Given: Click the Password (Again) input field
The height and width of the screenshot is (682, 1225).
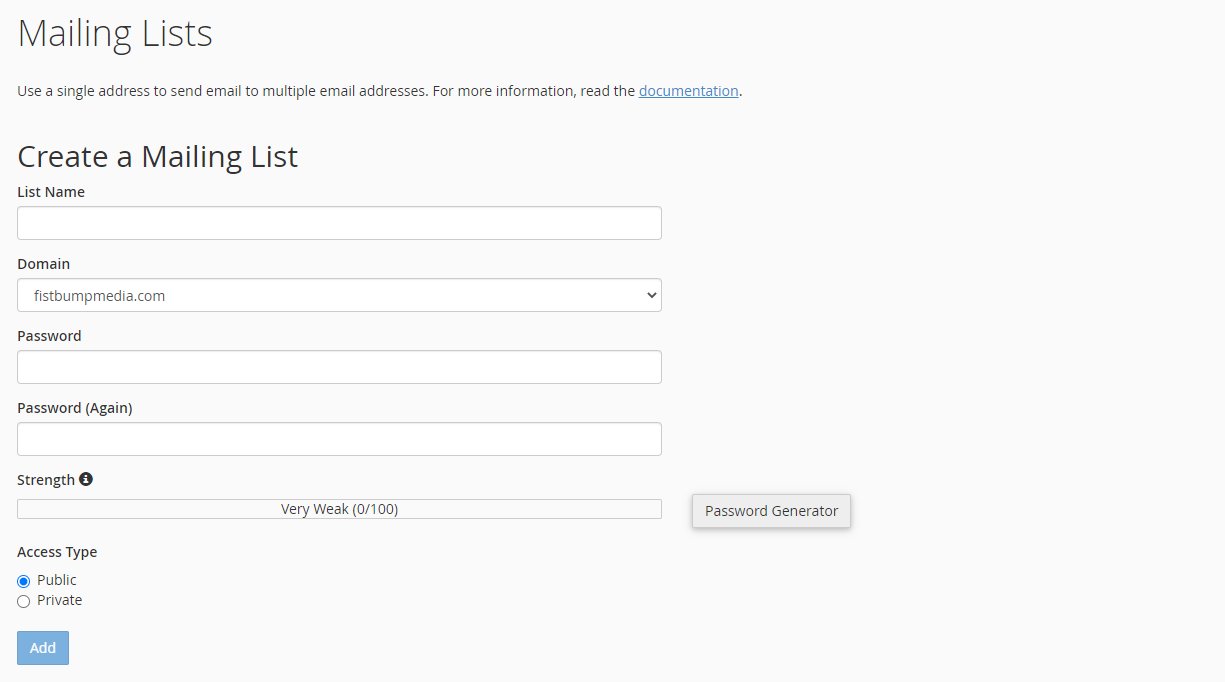Looking at the screenshot, I should [339, 439].
